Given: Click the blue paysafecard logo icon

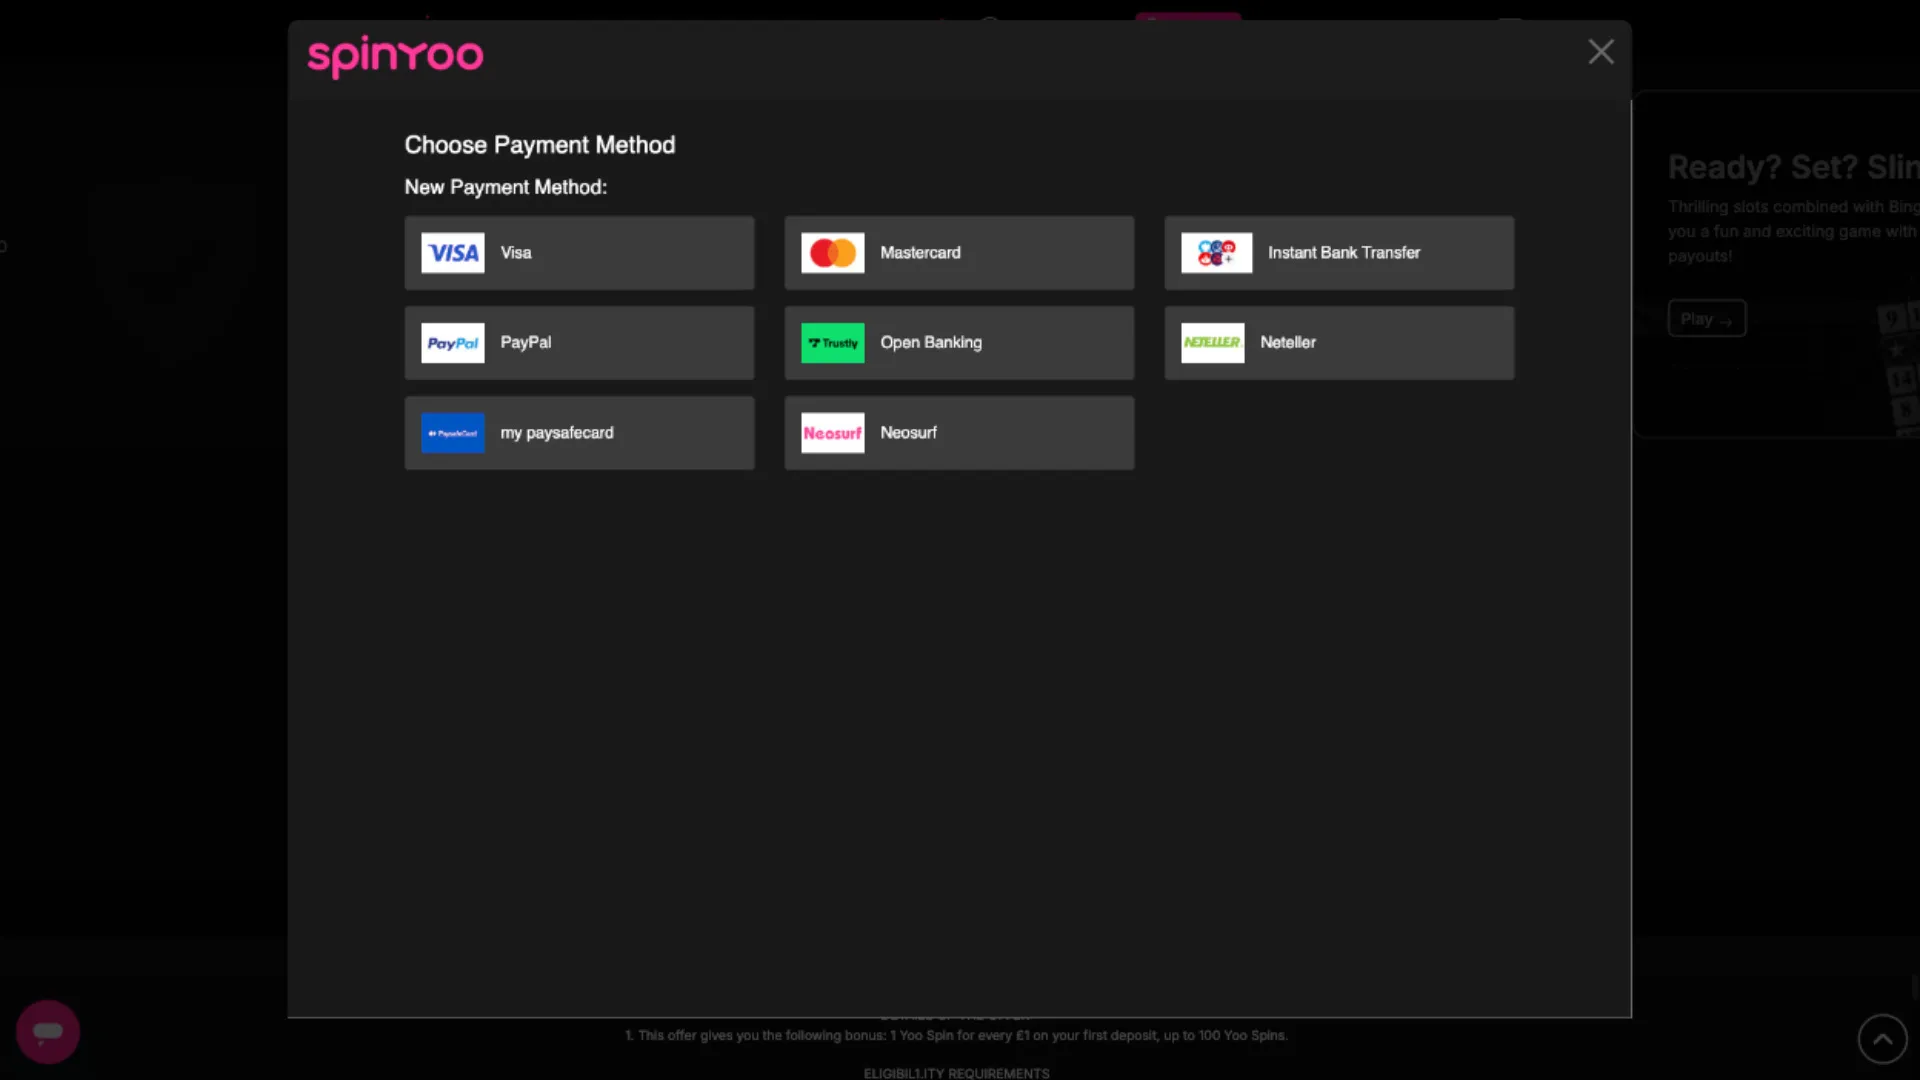Looking at the screenshot, I should [452, 433].
